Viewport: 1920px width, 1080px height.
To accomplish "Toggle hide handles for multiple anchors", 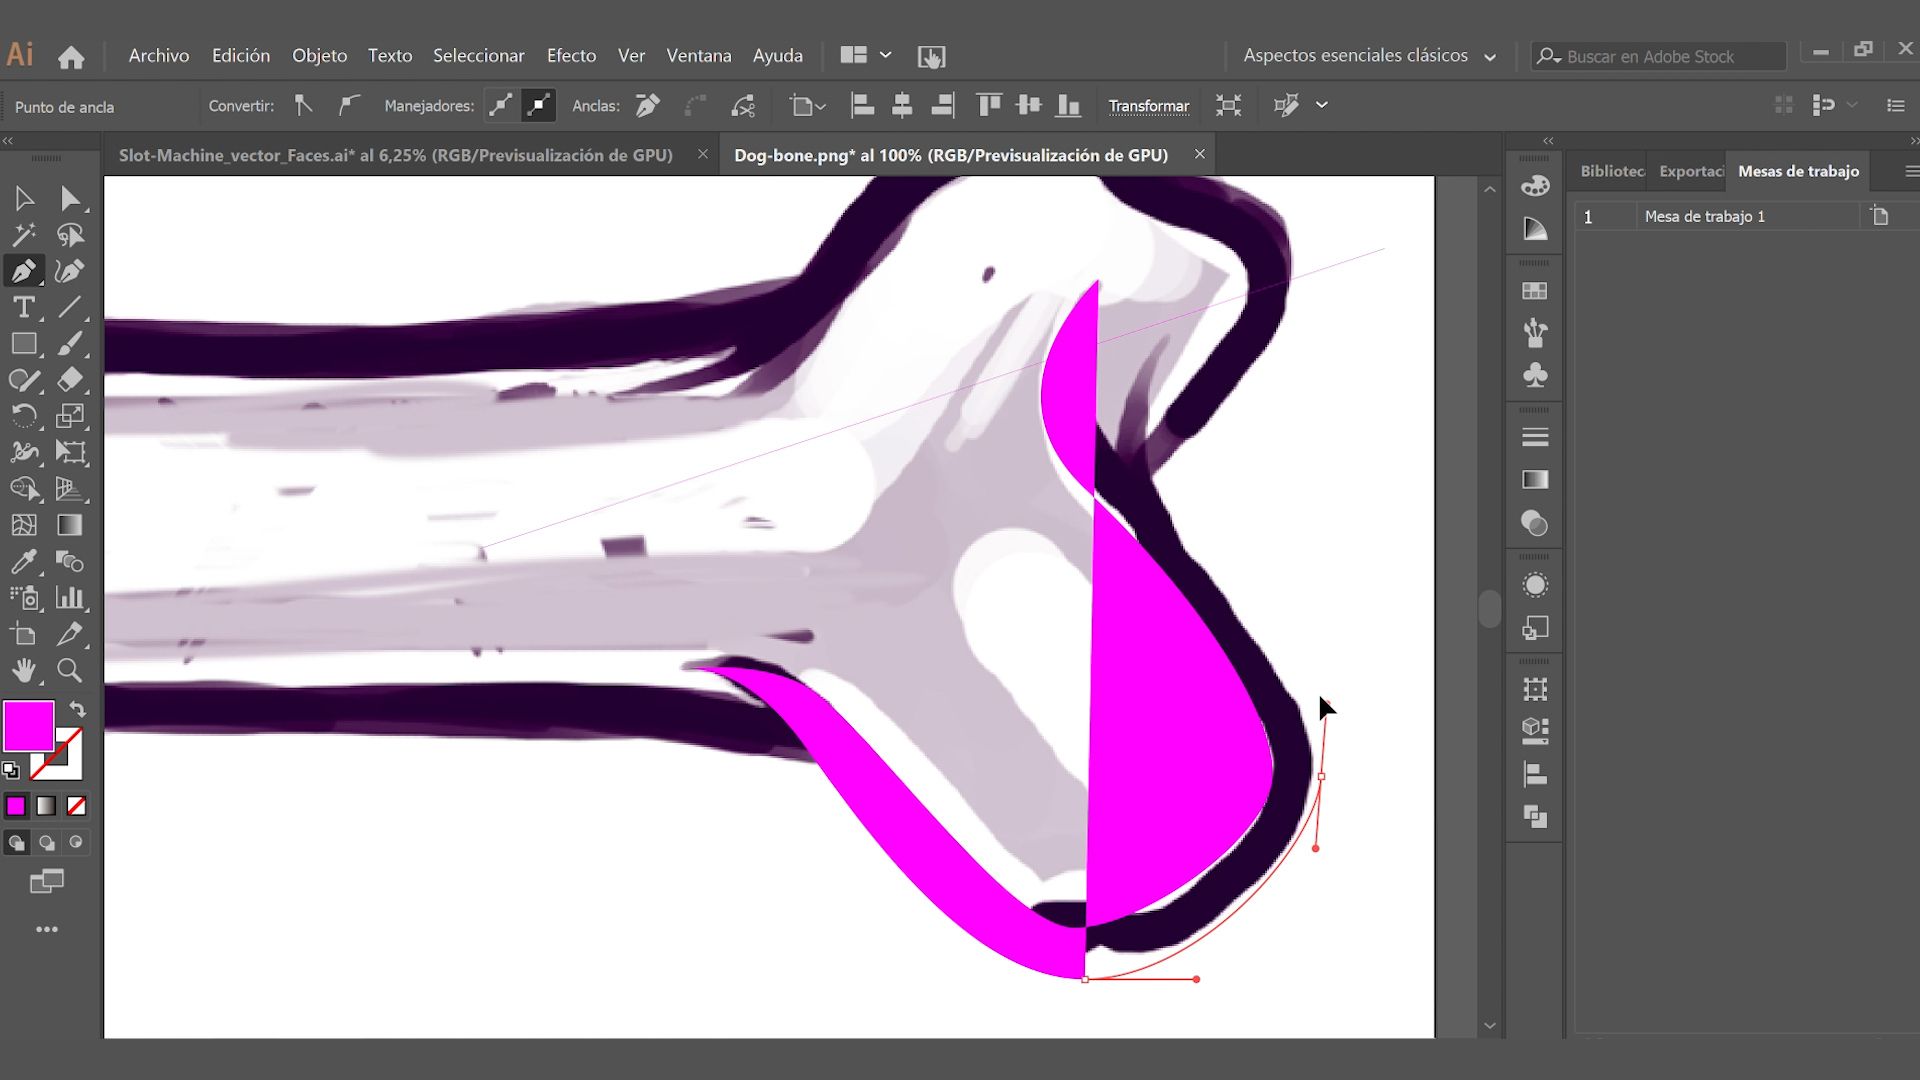I will [x=538, y=105].
